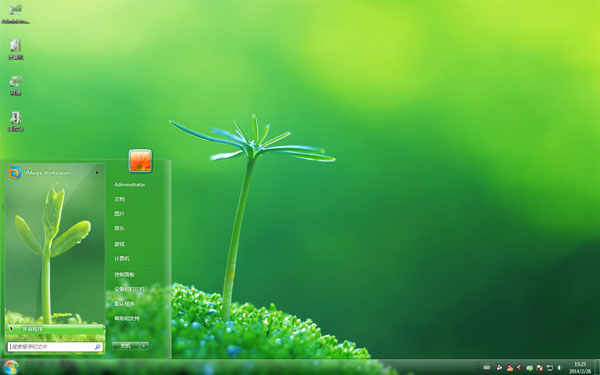
Task: Open the volume speaker tray icon
Action: tap(559, 368)
